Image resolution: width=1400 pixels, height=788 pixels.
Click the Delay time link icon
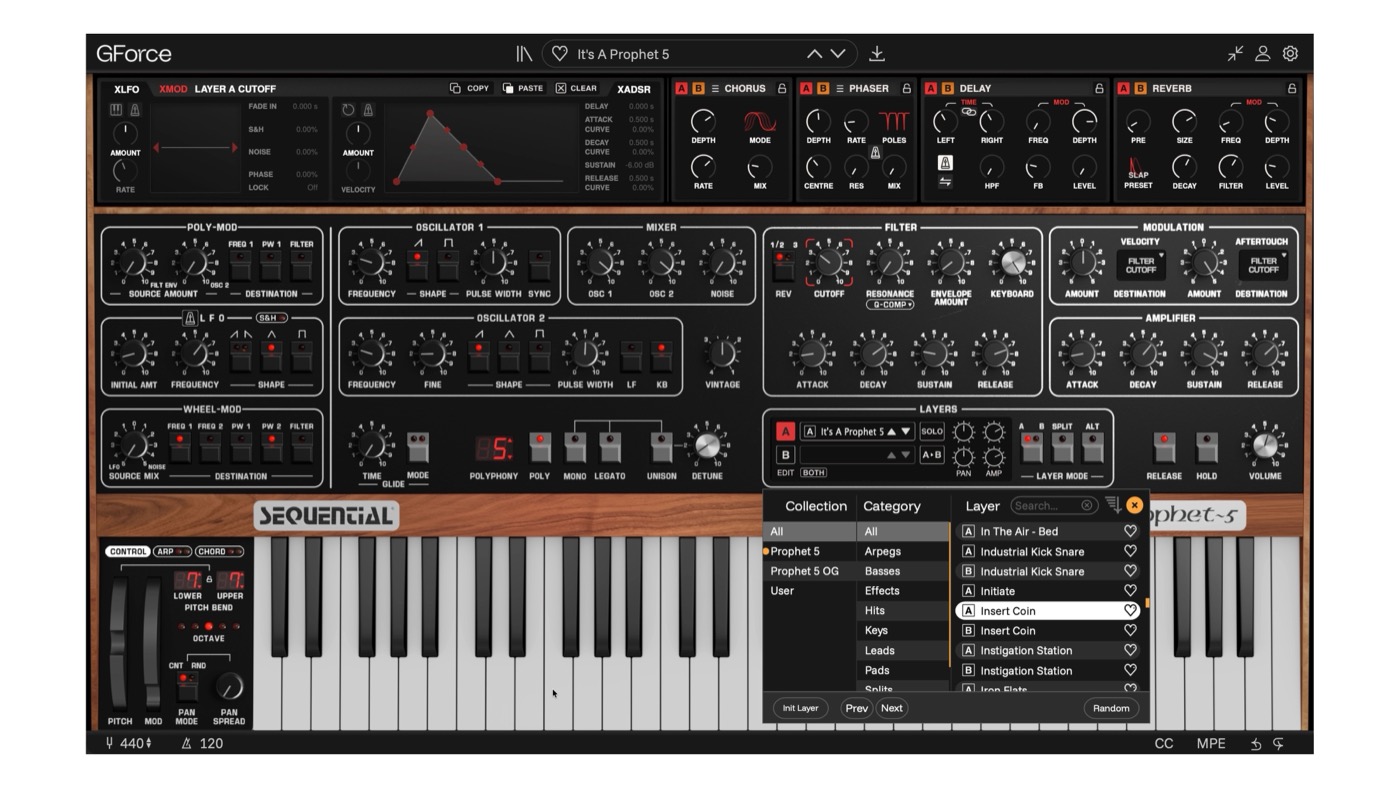[x=968, y=111]
